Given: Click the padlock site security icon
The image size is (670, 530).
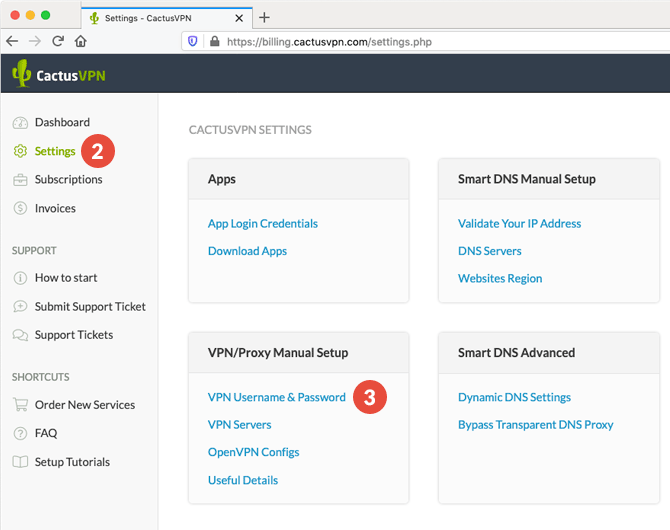Looking at the screenshot, I should point(215,41).
